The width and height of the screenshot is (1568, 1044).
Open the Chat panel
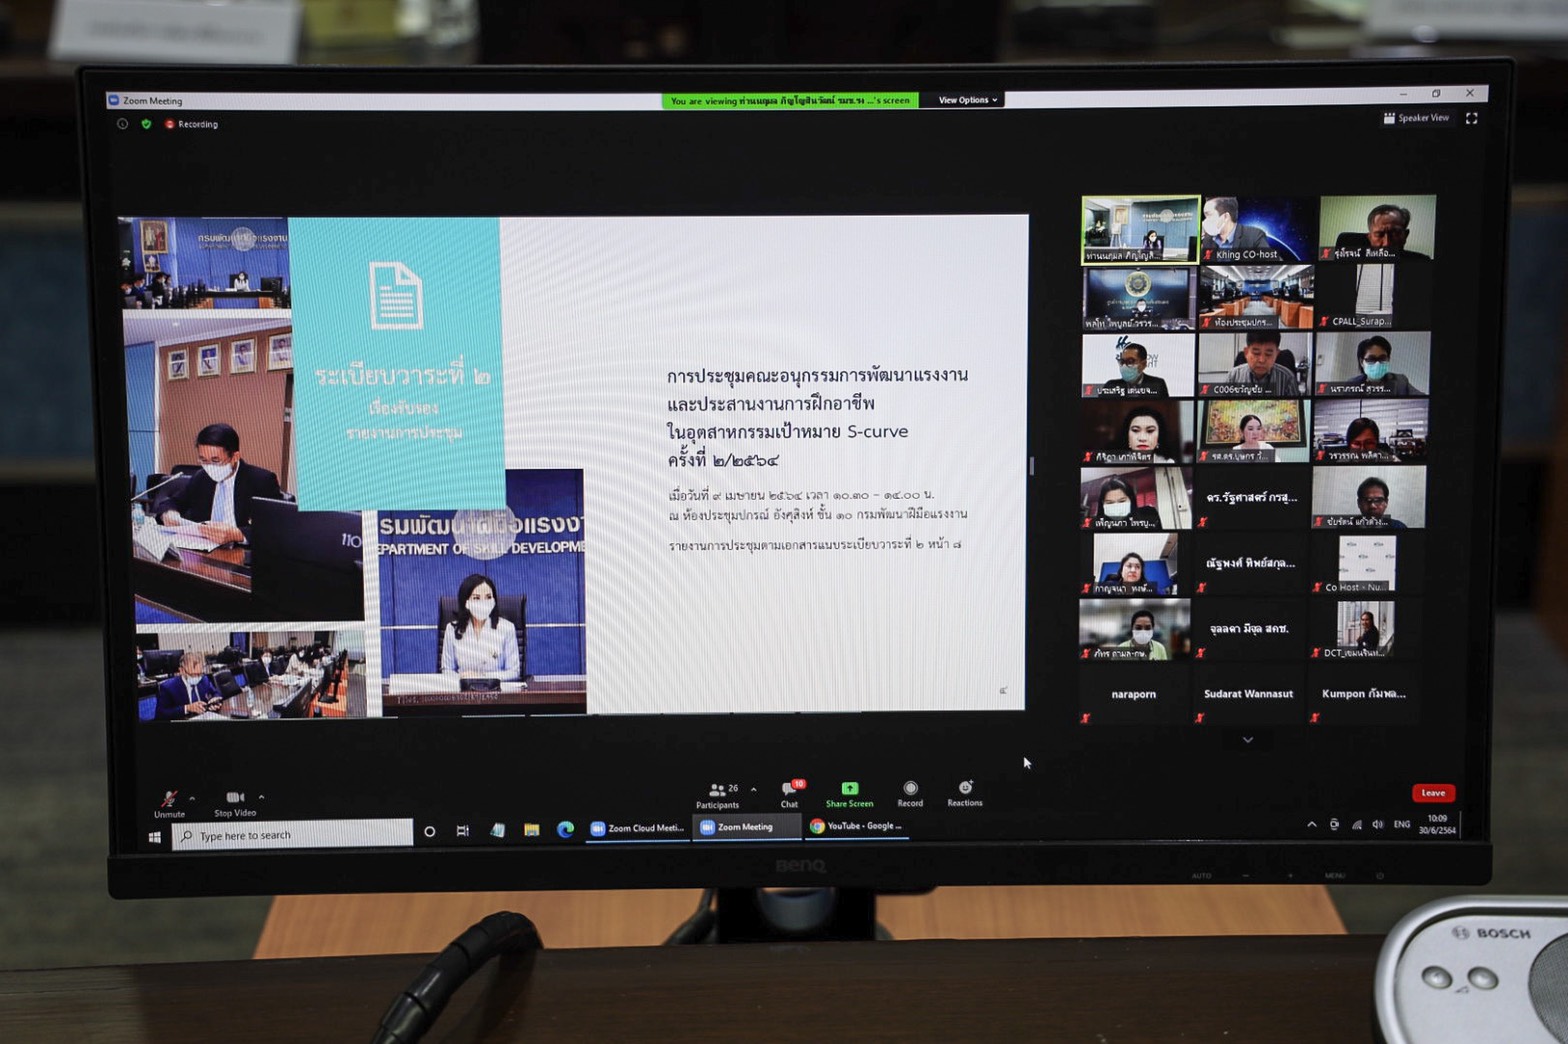[x=790, y=792]
